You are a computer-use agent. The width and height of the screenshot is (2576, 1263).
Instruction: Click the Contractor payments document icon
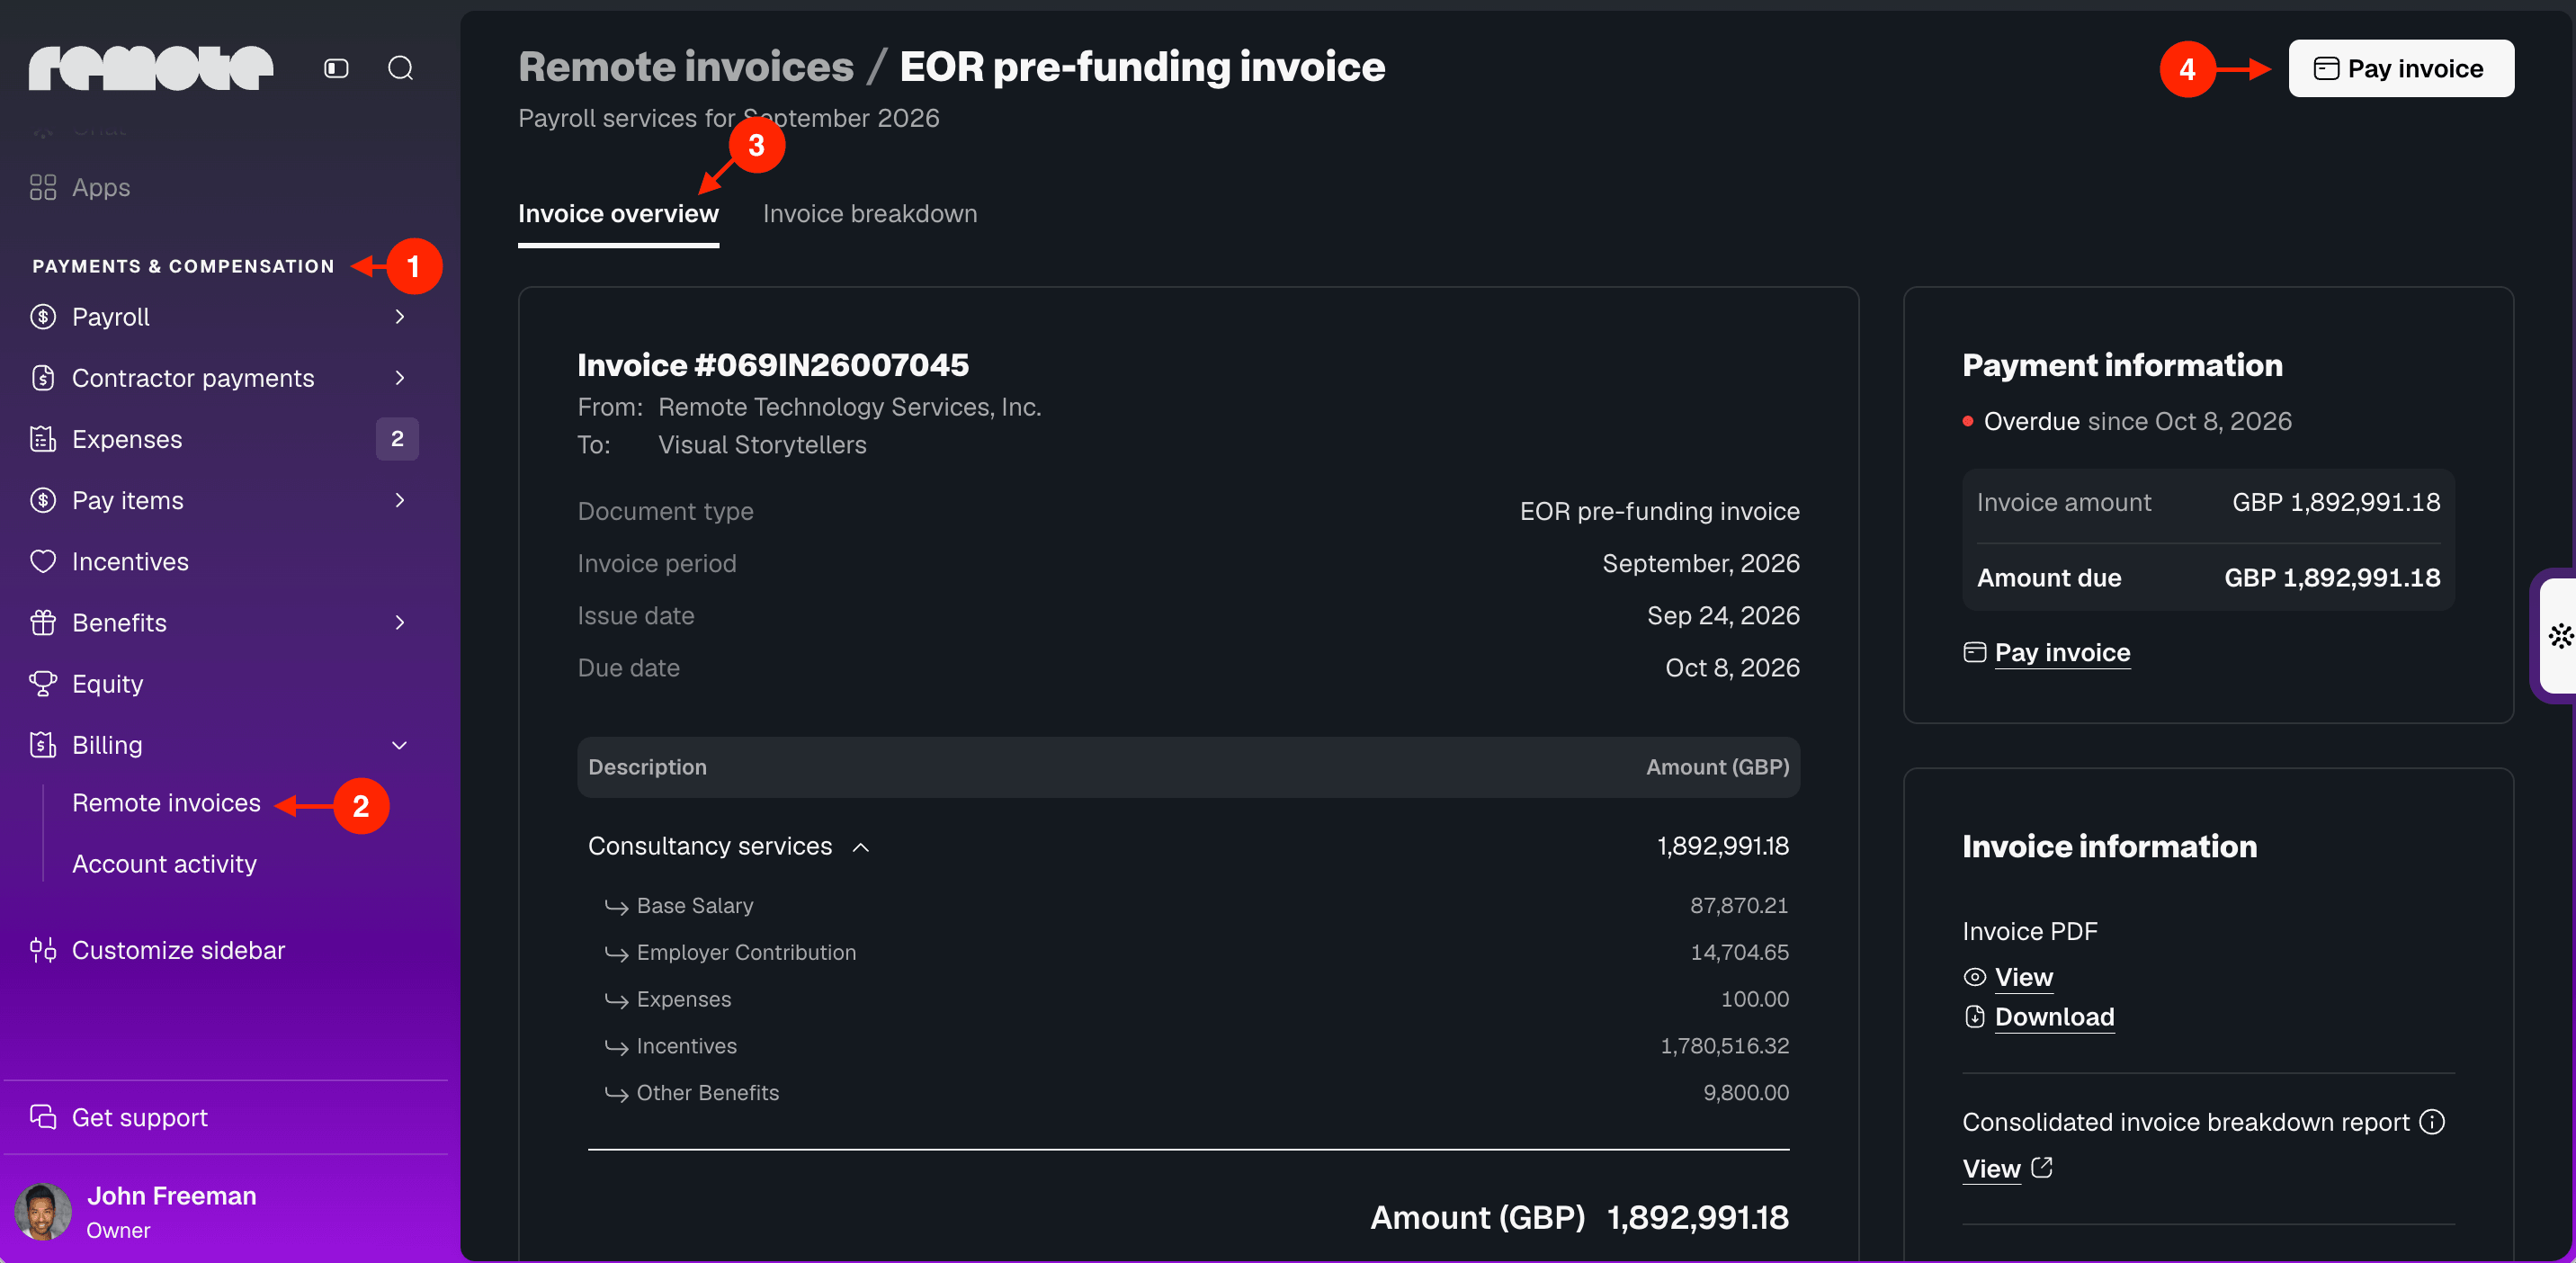[x=43, y=378]
